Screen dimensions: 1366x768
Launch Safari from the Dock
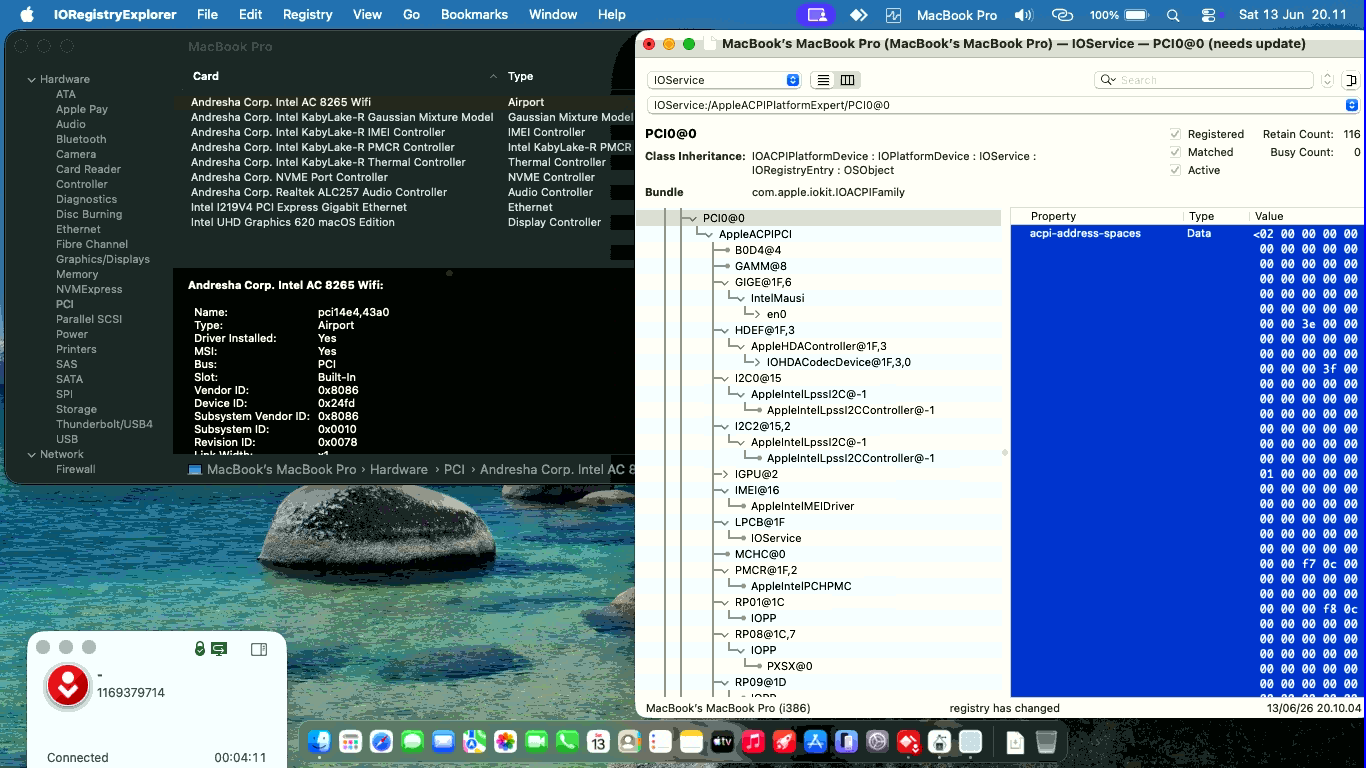pos(381,742)
